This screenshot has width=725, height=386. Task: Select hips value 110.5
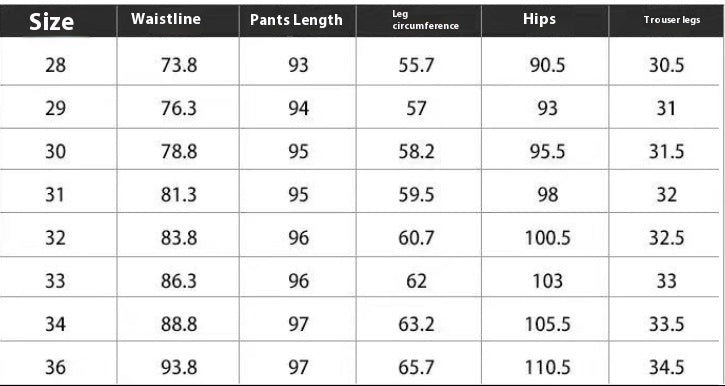(547, 368)
